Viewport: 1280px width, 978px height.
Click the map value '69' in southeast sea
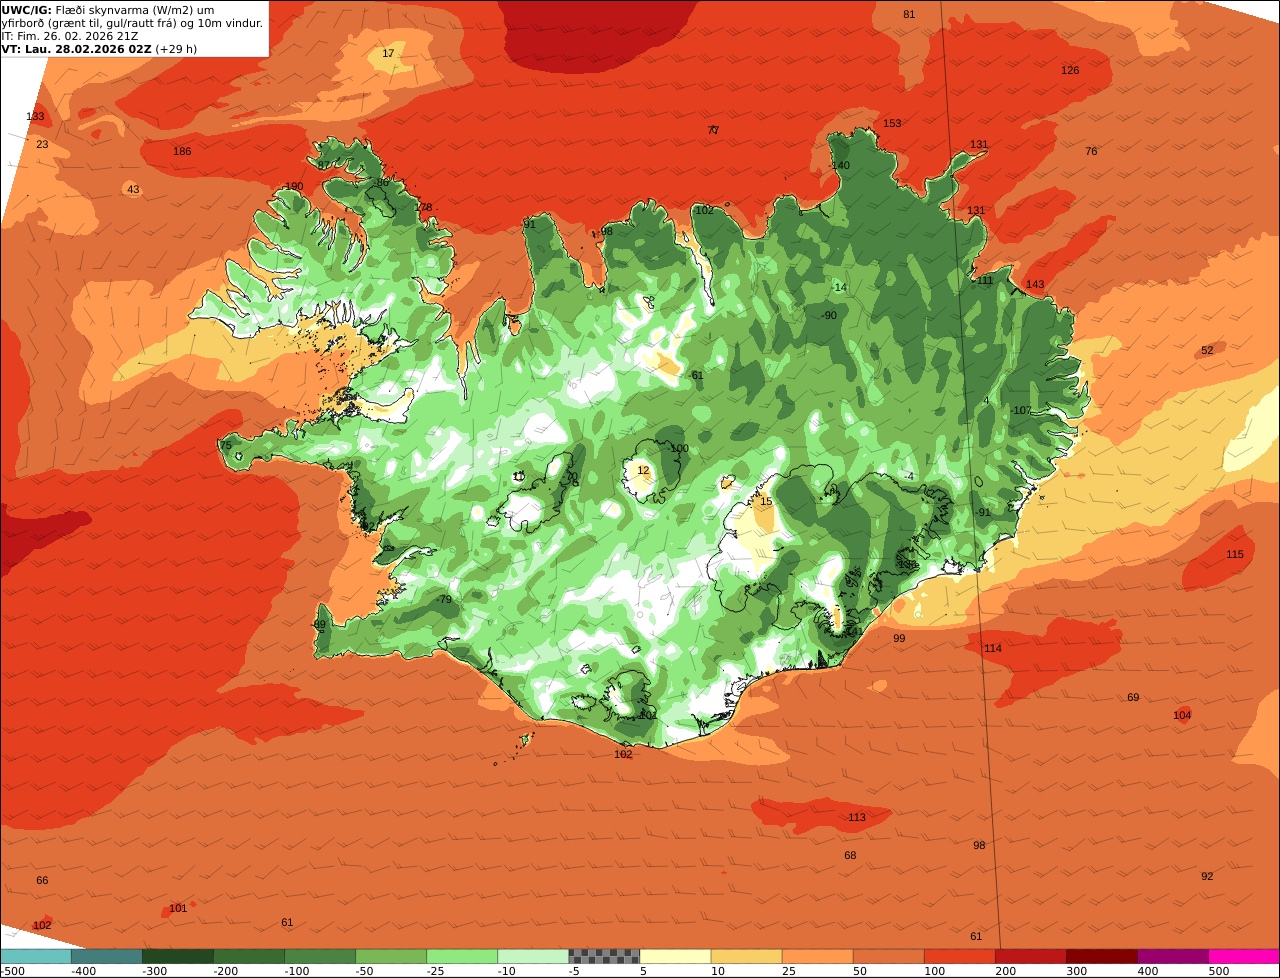[x=1133, y=698]
